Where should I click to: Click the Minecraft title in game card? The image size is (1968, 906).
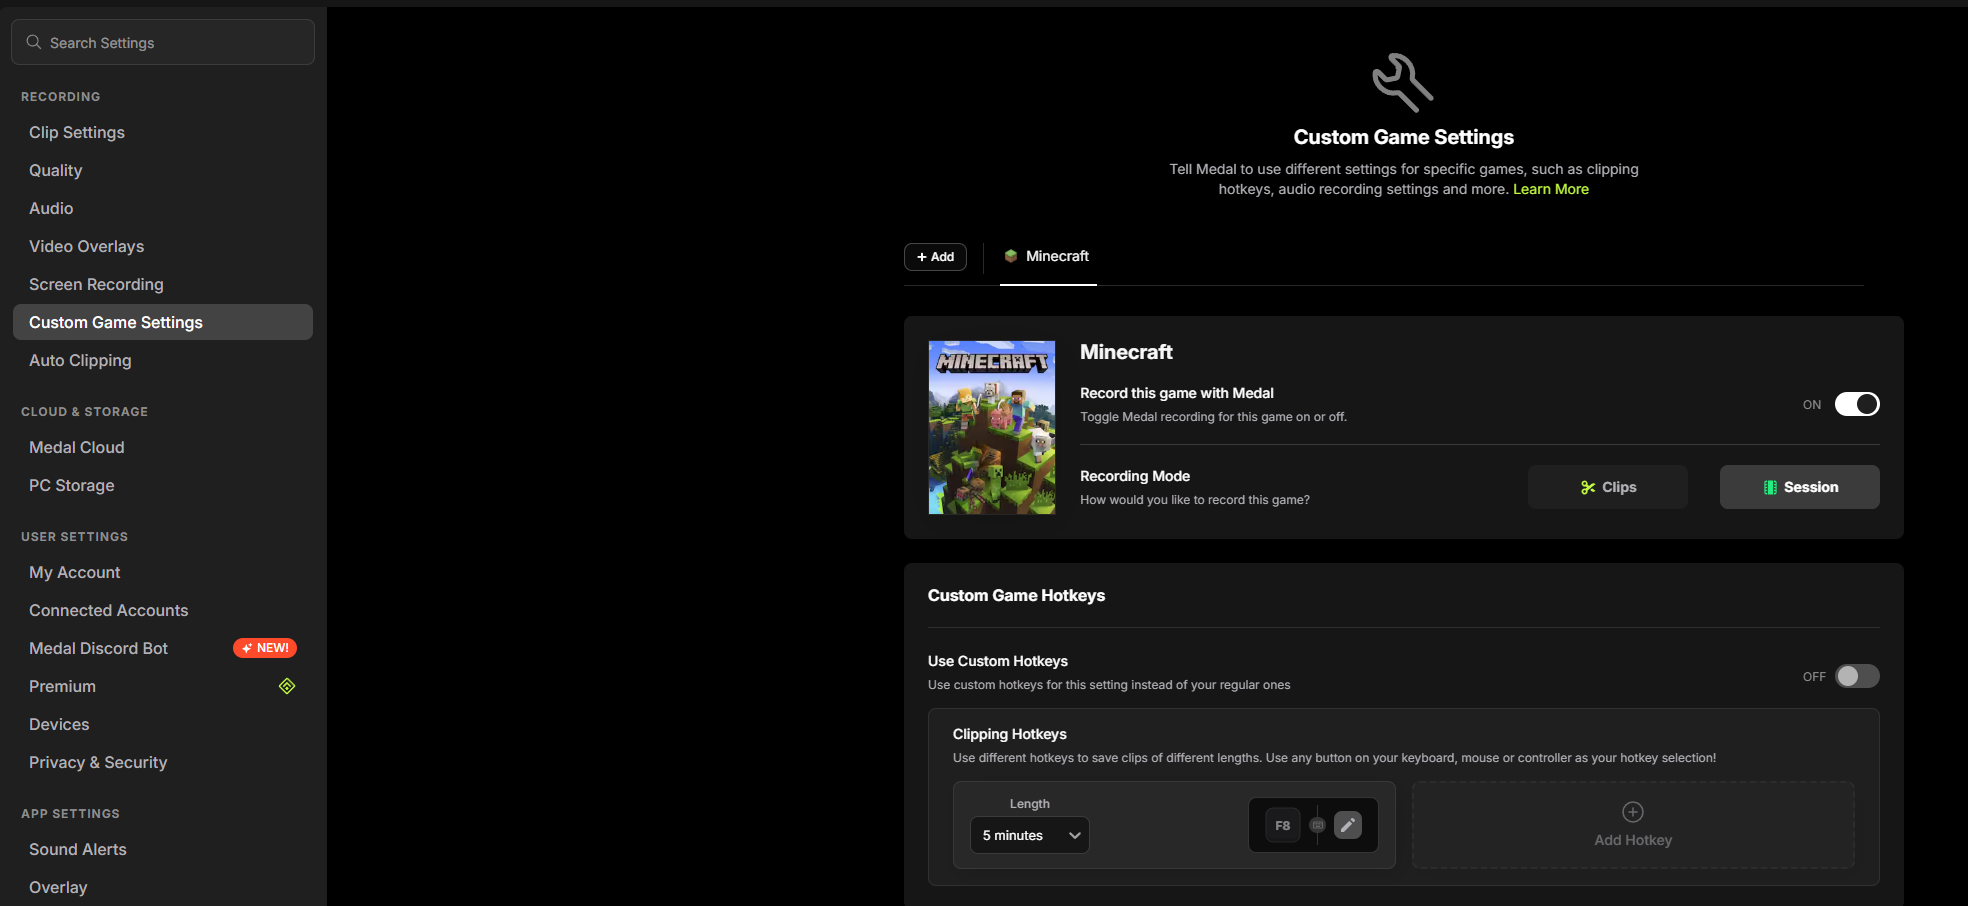point(1126,352)
